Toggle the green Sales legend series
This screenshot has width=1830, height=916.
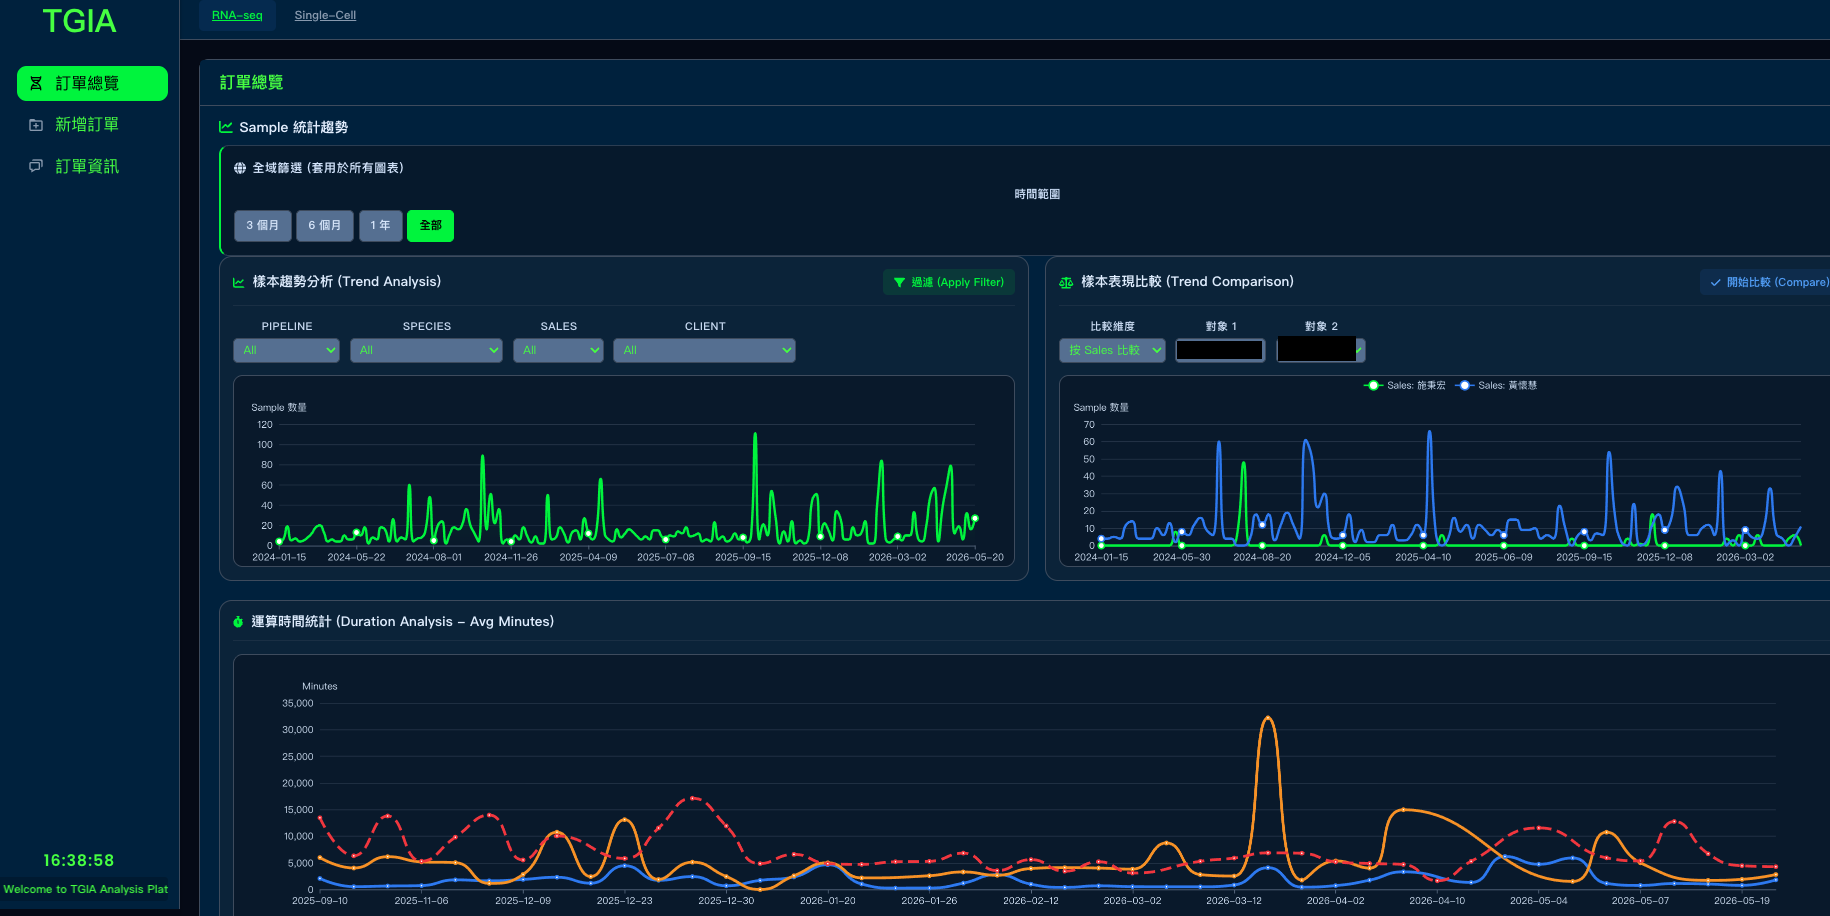[x=1405, y=385]
